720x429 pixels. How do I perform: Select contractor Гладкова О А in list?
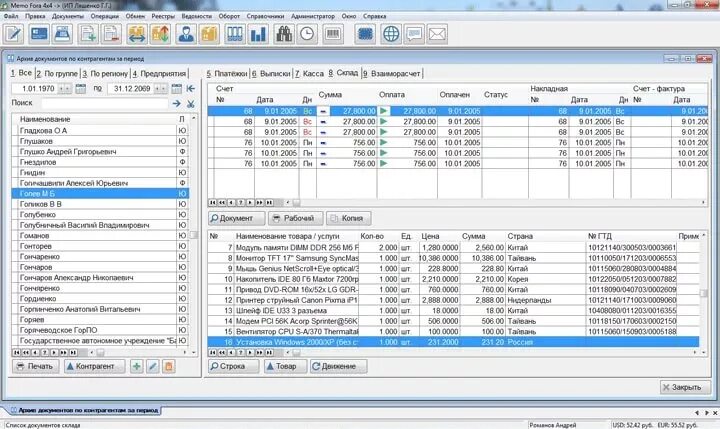[100, 130]
